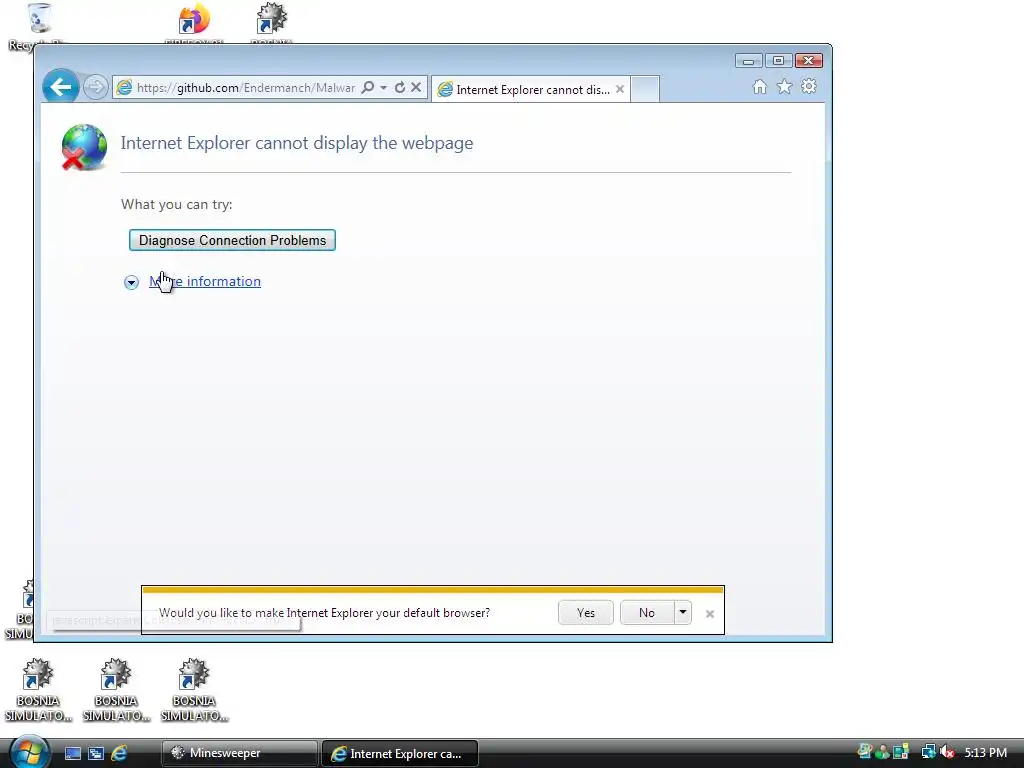Click the two-person tray icon
The image size is (1024, 768).
(883, 752)
